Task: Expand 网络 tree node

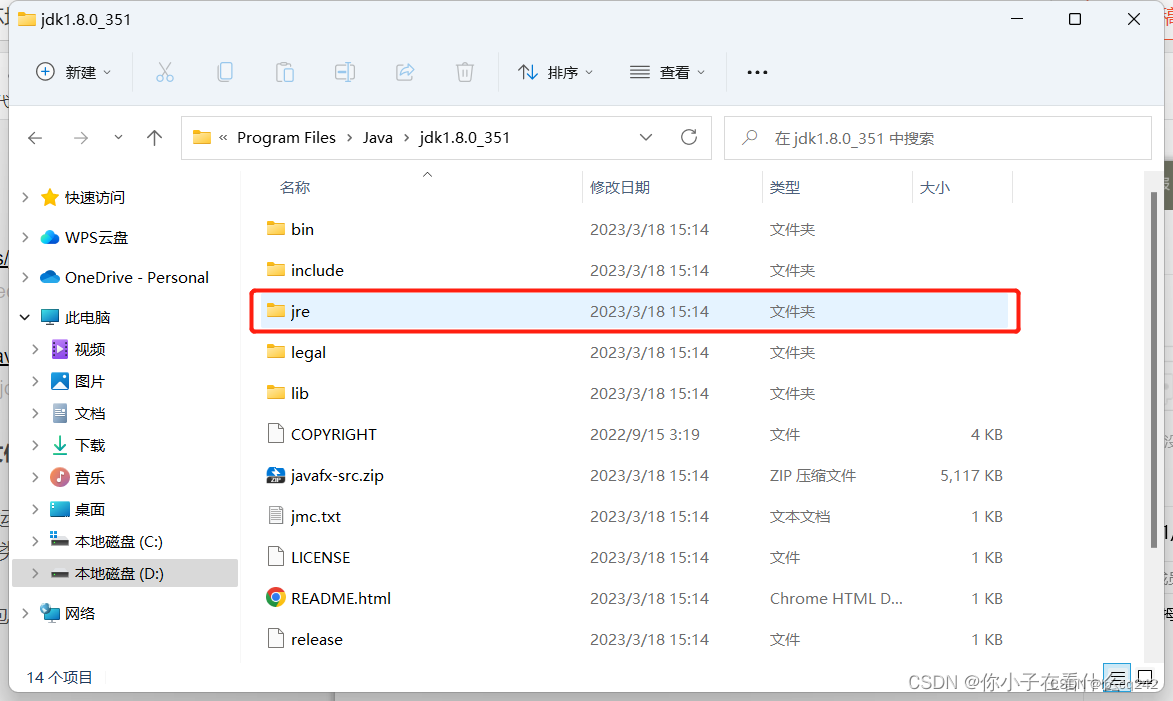Action: tap(25, 613)
